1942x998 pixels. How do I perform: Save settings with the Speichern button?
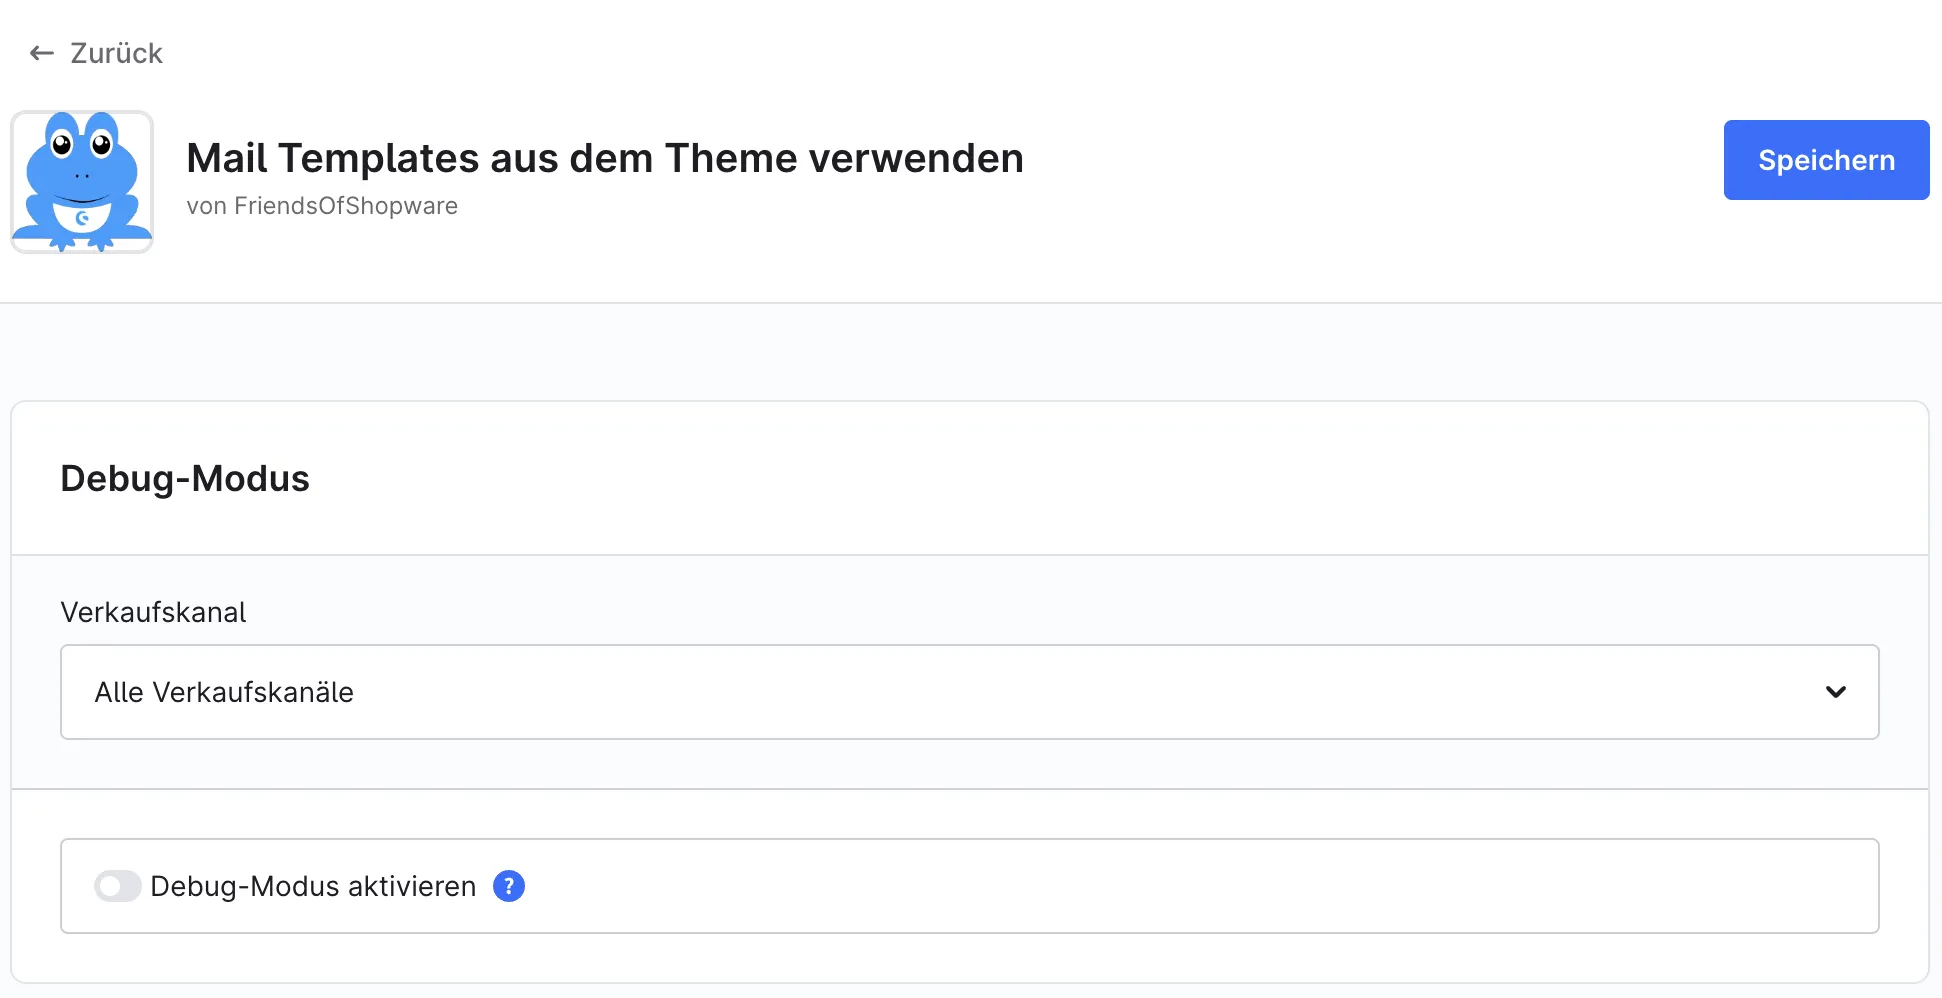(x=1826, y=160)
